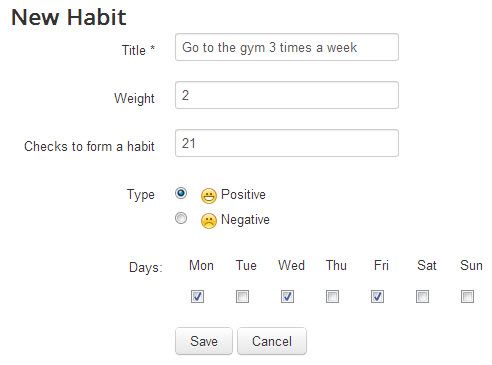The height and width of the screenshot is (365, 492).
Task: Save the new habit
Action: point(204,341)
